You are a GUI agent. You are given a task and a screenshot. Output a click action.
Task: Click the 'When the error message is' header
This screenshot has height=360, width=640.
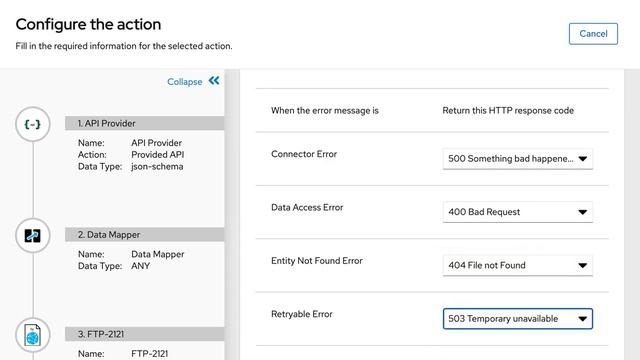pyautogui.click(x=325, y=111)
